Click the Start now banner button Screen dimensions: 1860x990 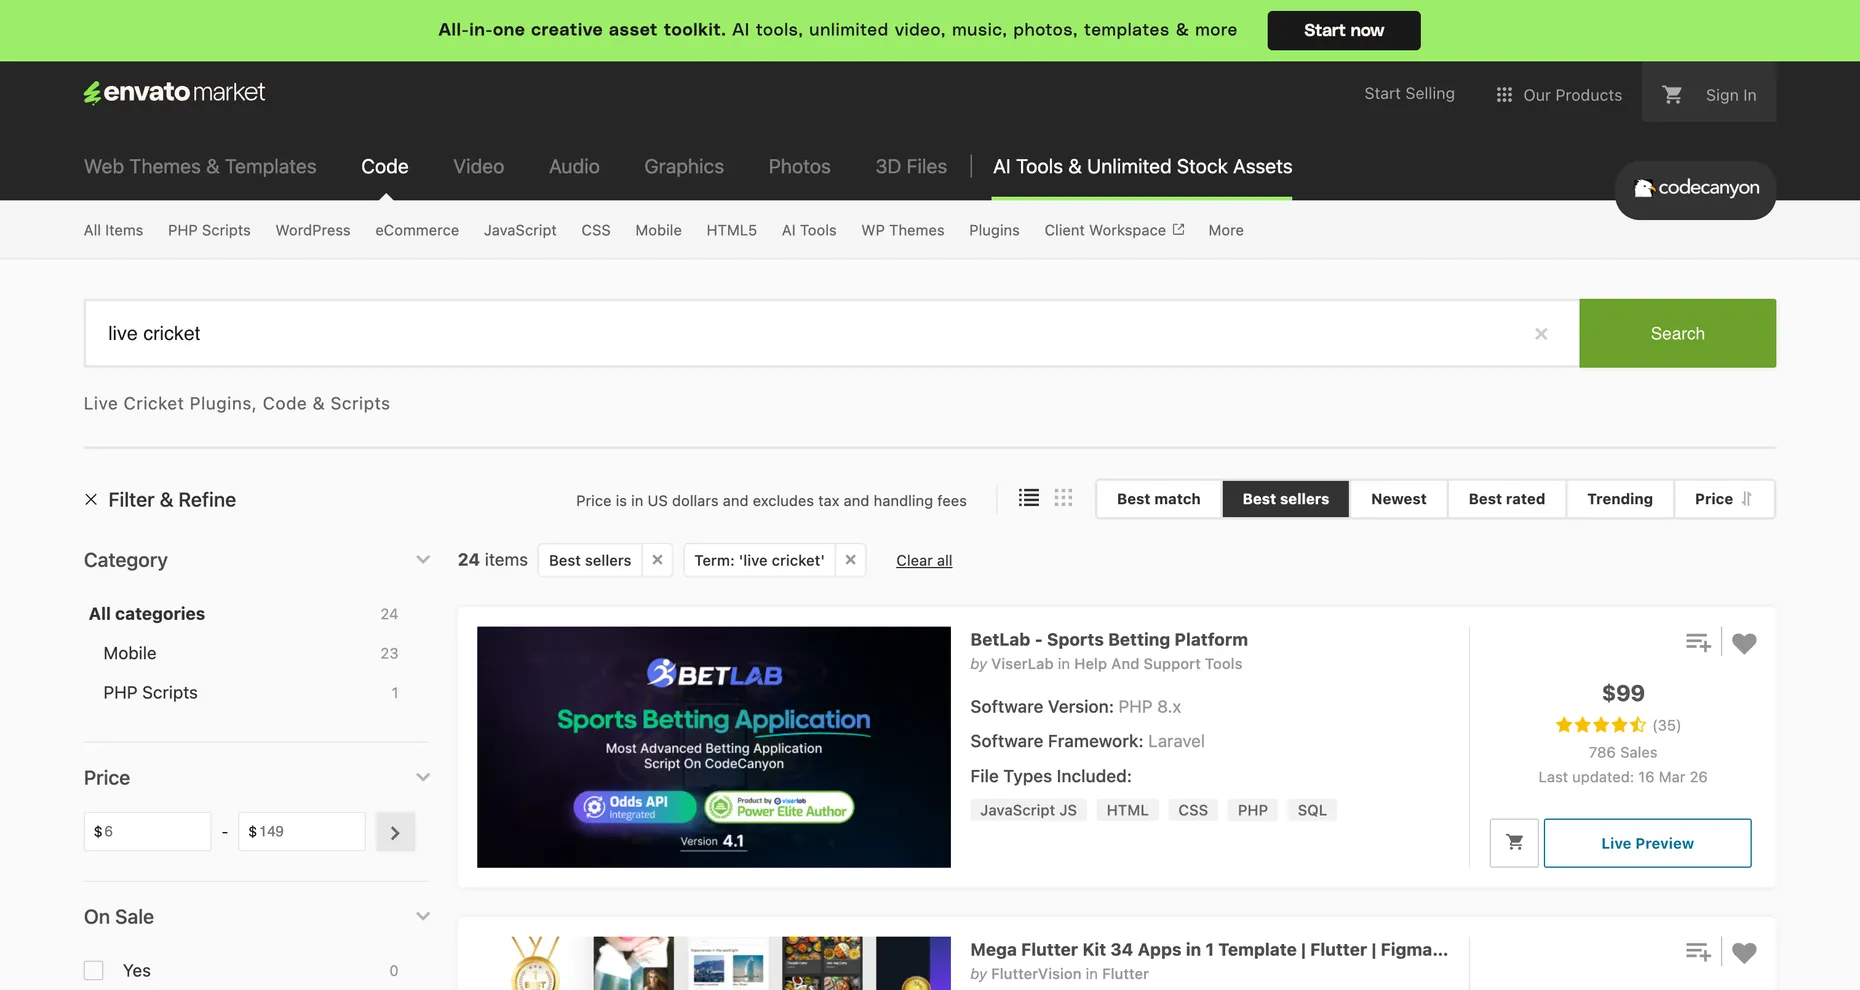1344,30
